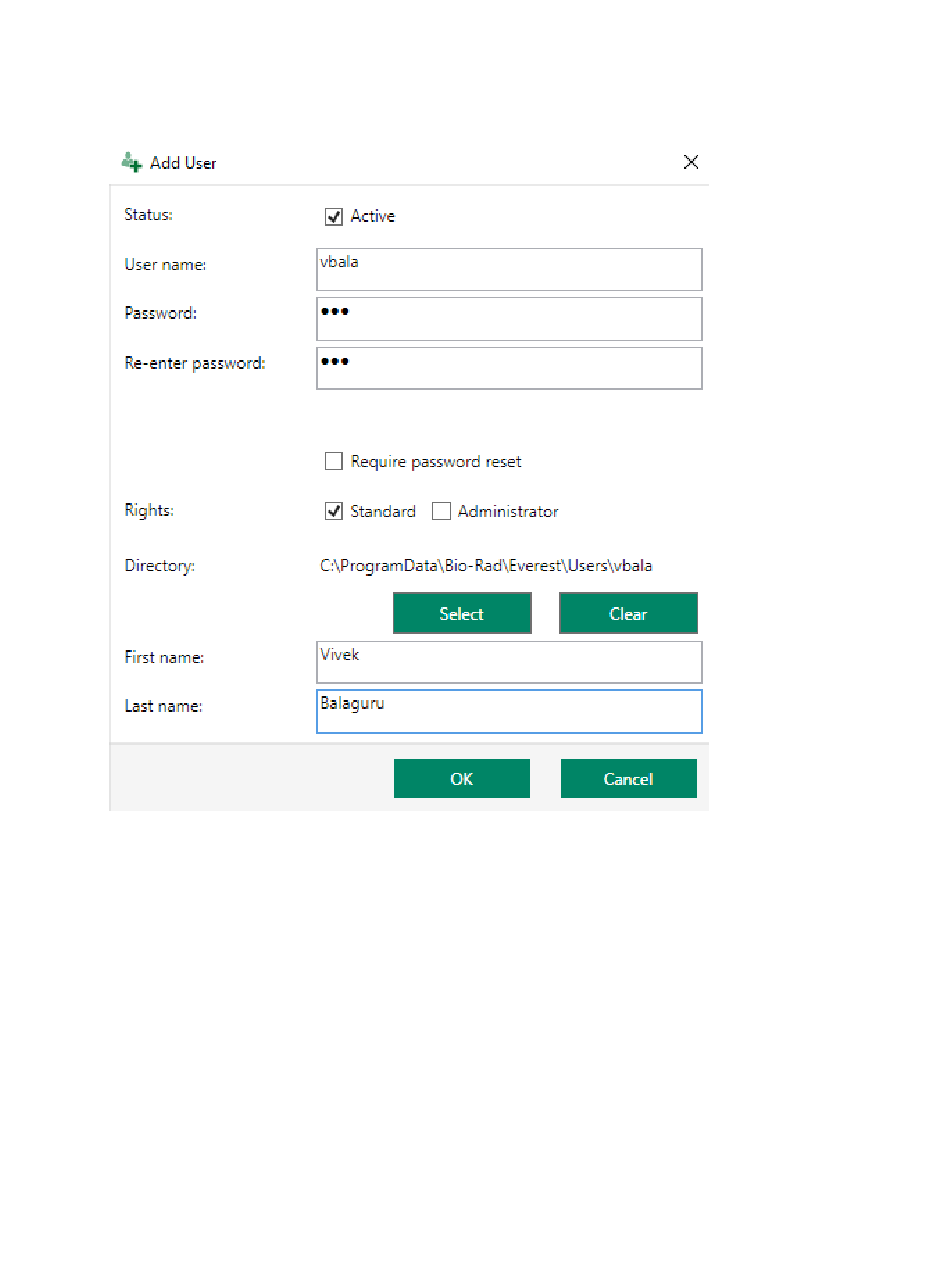
Task: Click the Administrator label text
Action: pyautogui.click(x=508, y=511)
